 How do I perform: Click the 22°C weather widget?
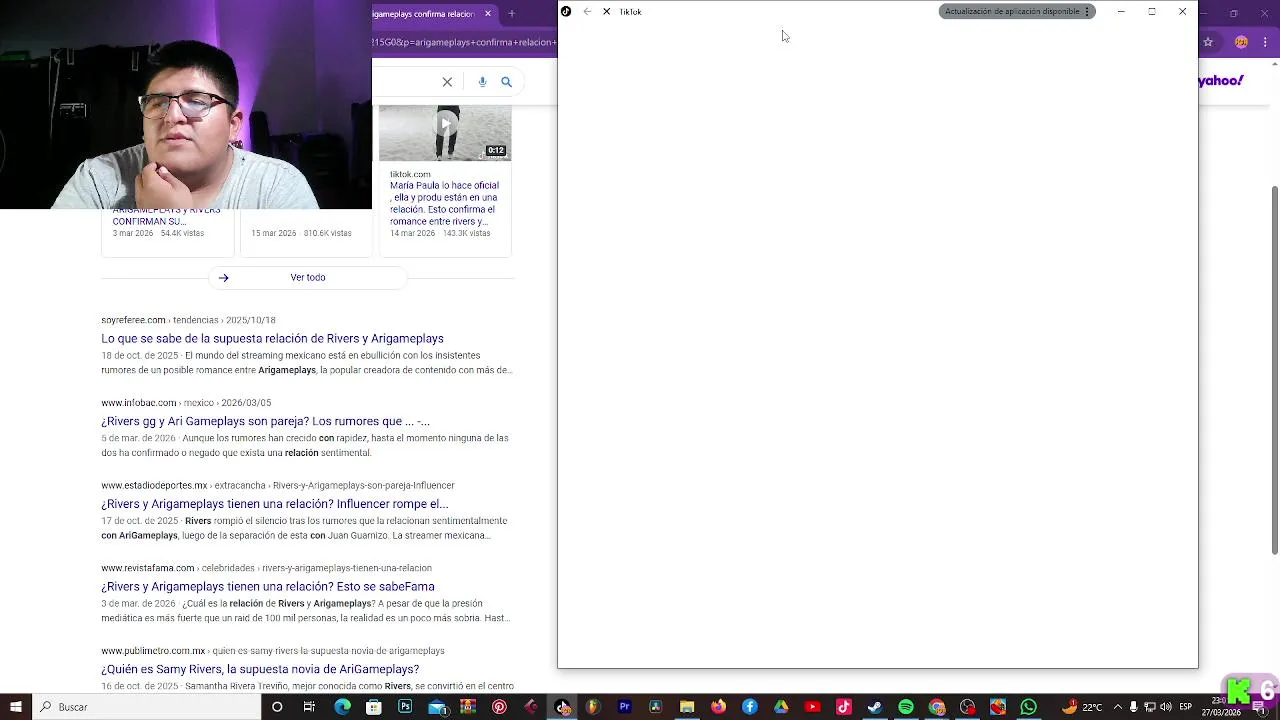pyautogui.click(x=1082, y=707)
